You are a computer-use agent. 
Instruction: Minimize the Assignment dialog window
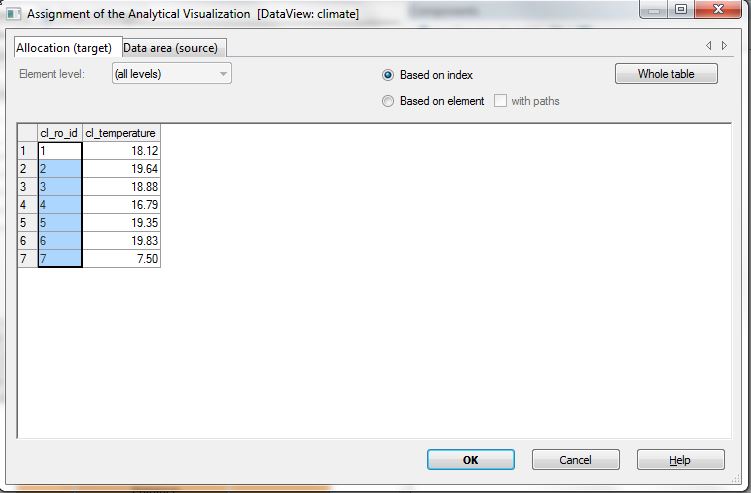pyautogui.click(x=653, y=9)
